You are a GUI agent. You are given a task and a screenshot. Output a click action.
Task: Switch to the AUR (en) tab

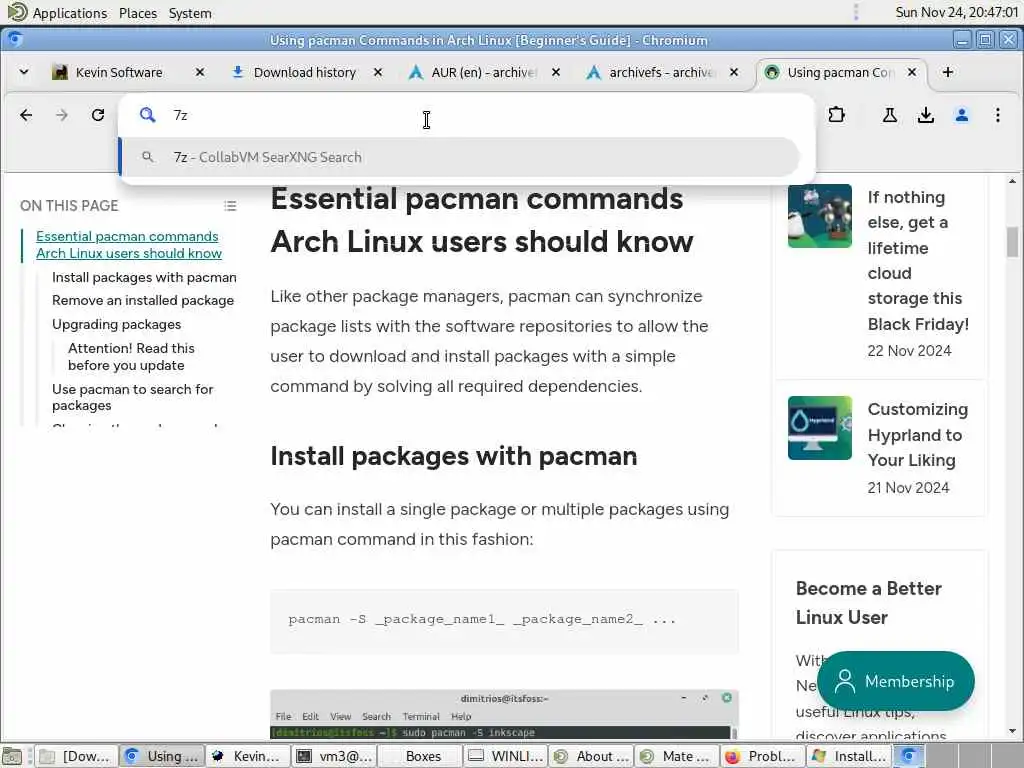(483, 72)
